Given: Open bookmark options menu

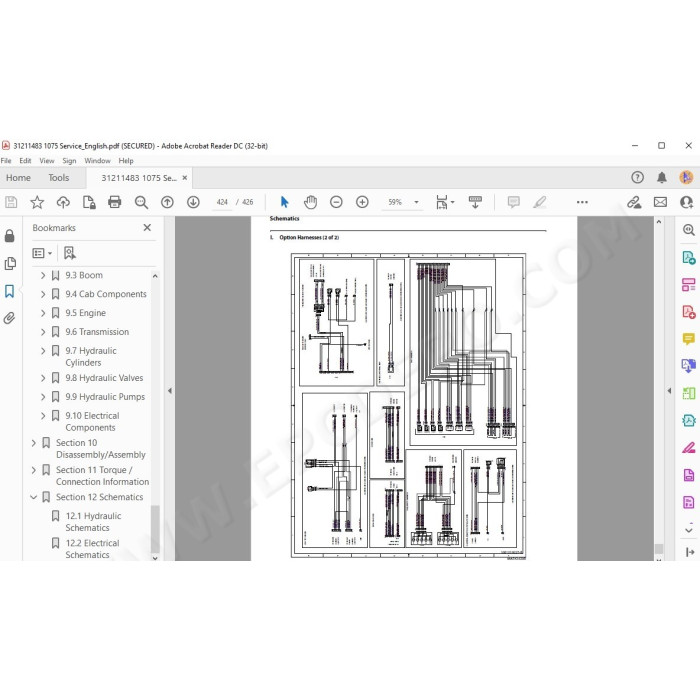Looking at the screenshot, I should (x=42, y=253).
